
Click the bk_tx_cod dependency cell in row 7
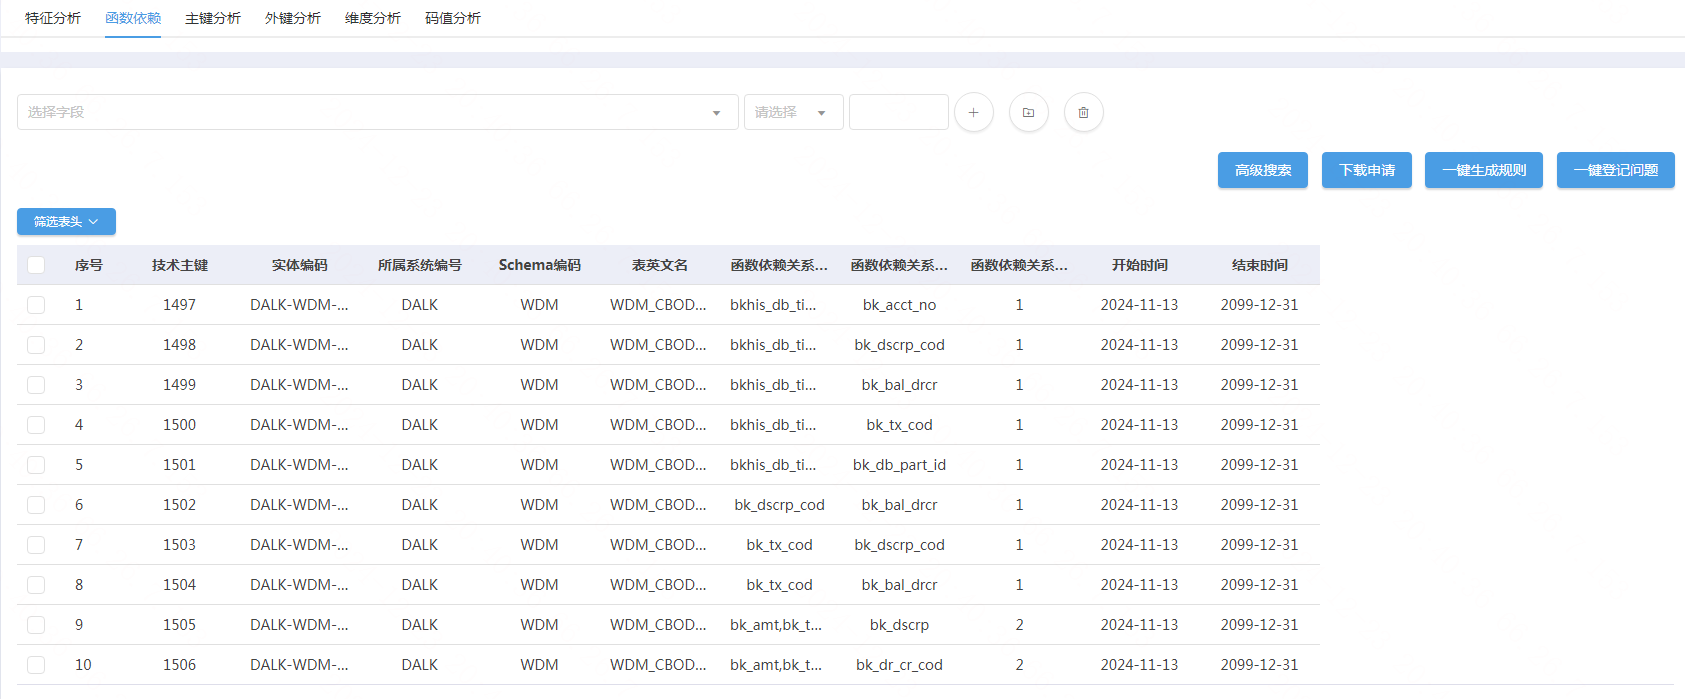coord(780,545)
